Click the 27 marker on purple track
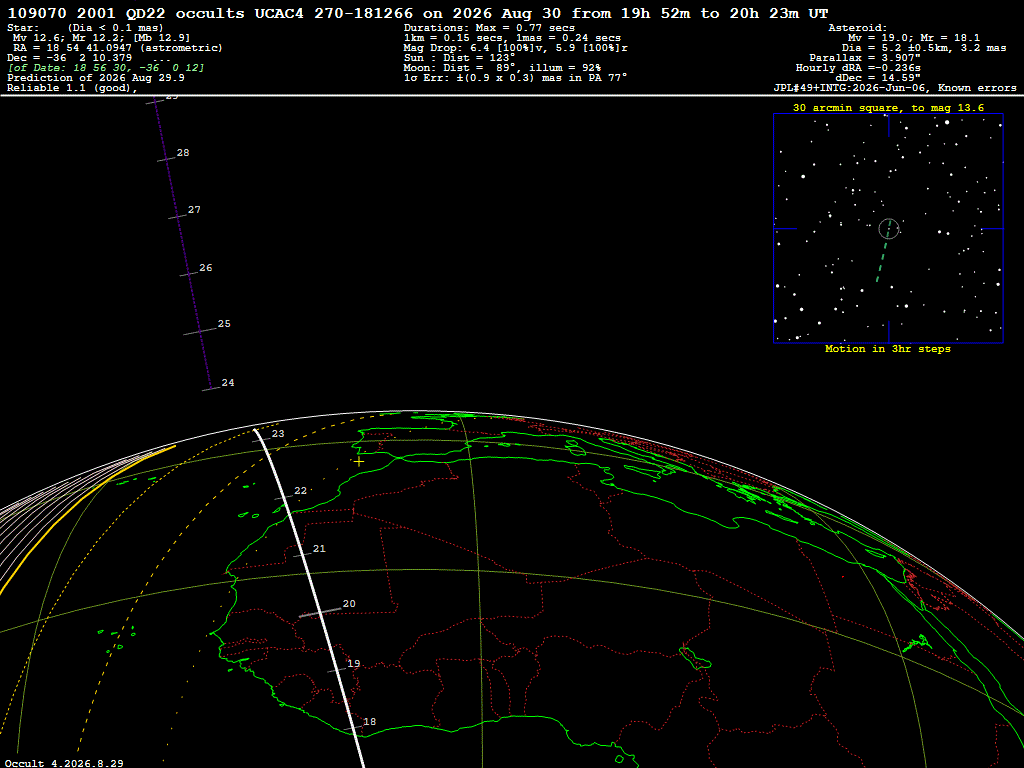 point(178,216)
